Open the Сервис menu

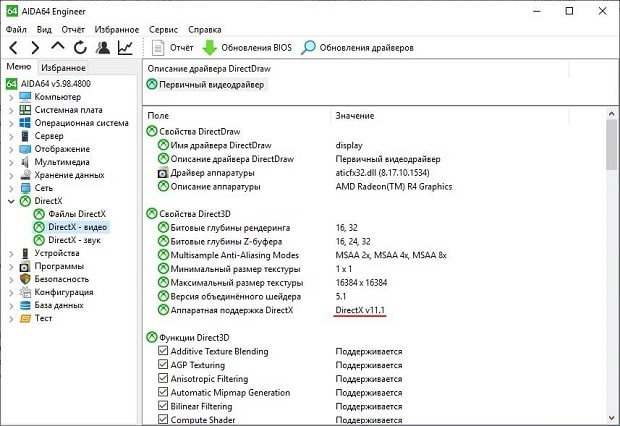tap(163, 30)
